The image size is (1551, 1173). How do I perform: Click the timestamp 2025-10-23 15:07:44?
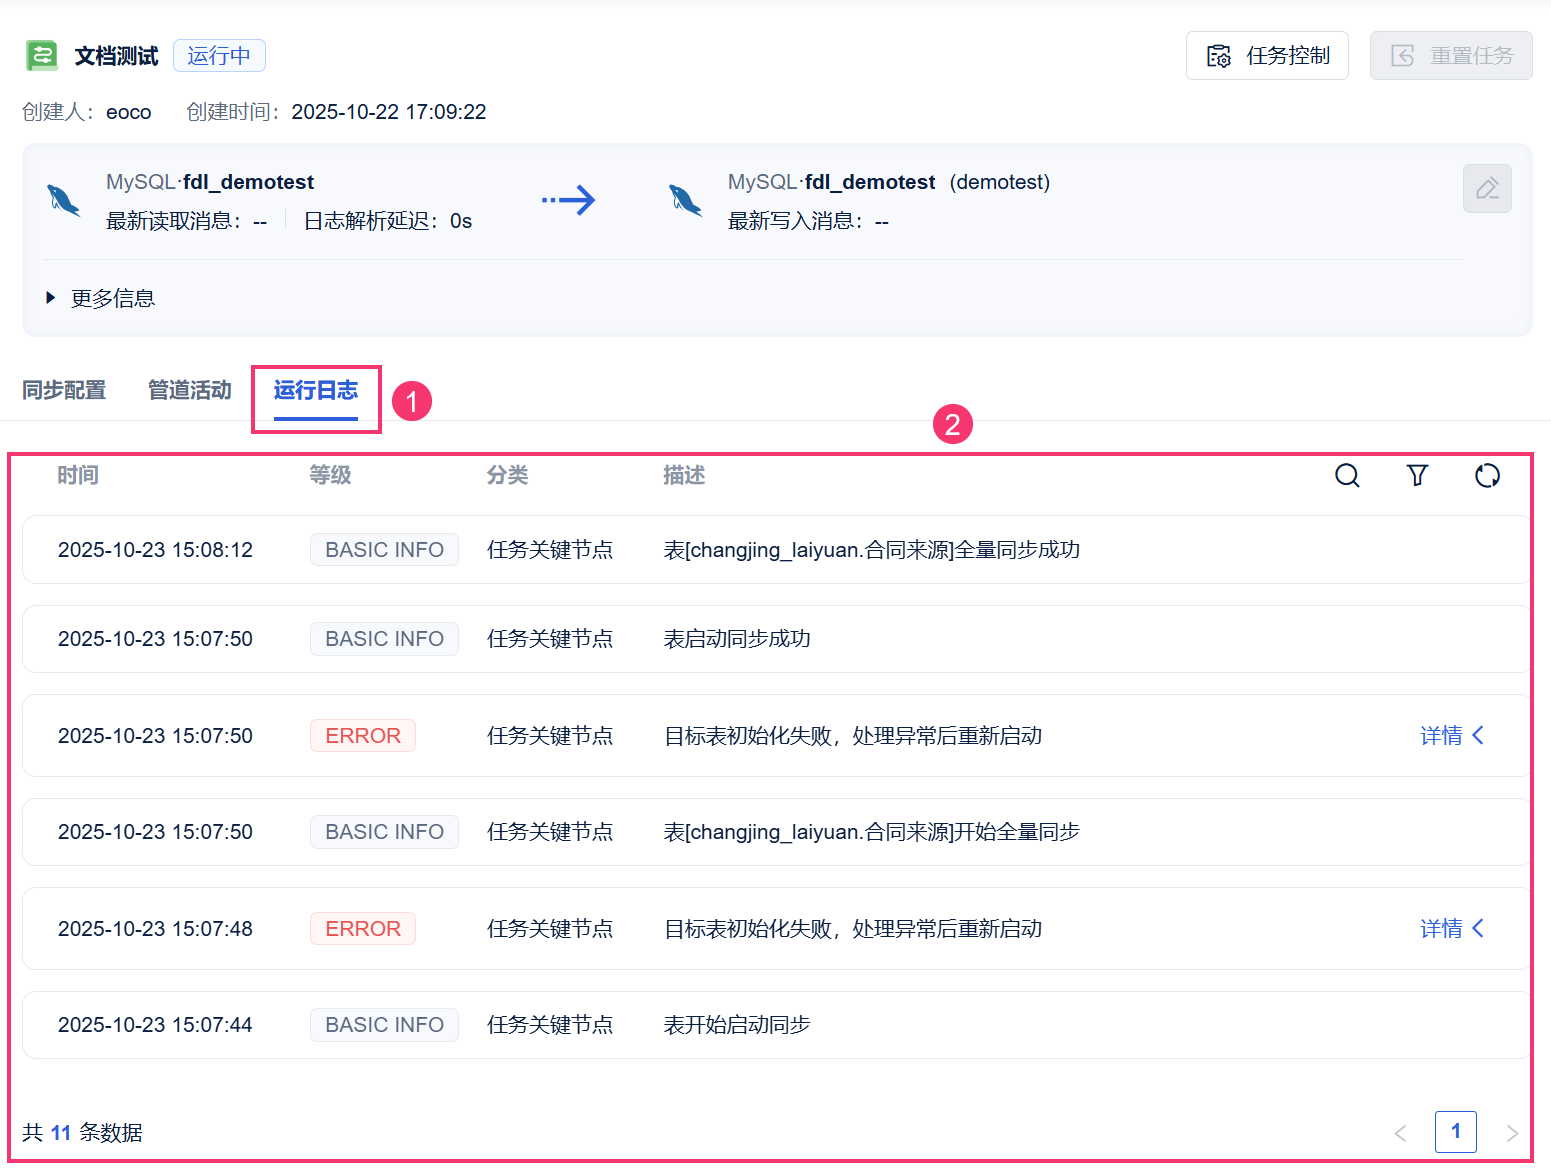(155, 1025)
